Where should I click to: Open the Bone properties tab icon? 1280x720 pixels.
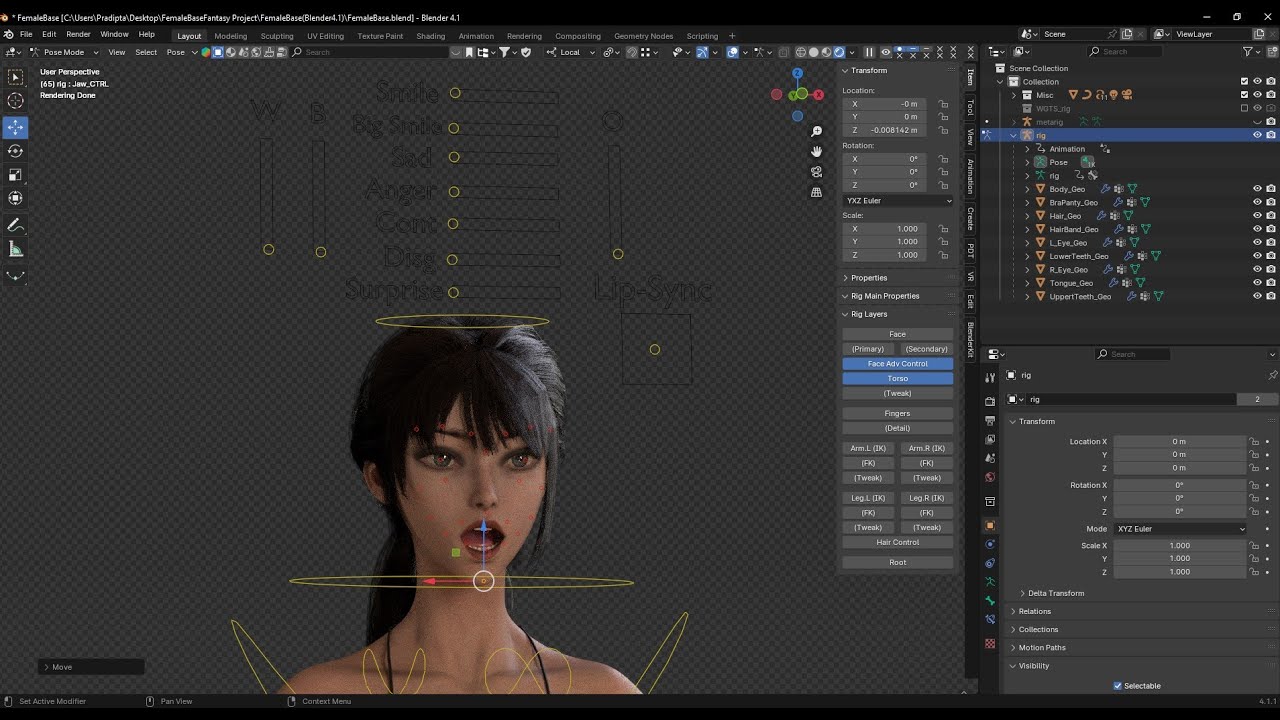[990, 601]
